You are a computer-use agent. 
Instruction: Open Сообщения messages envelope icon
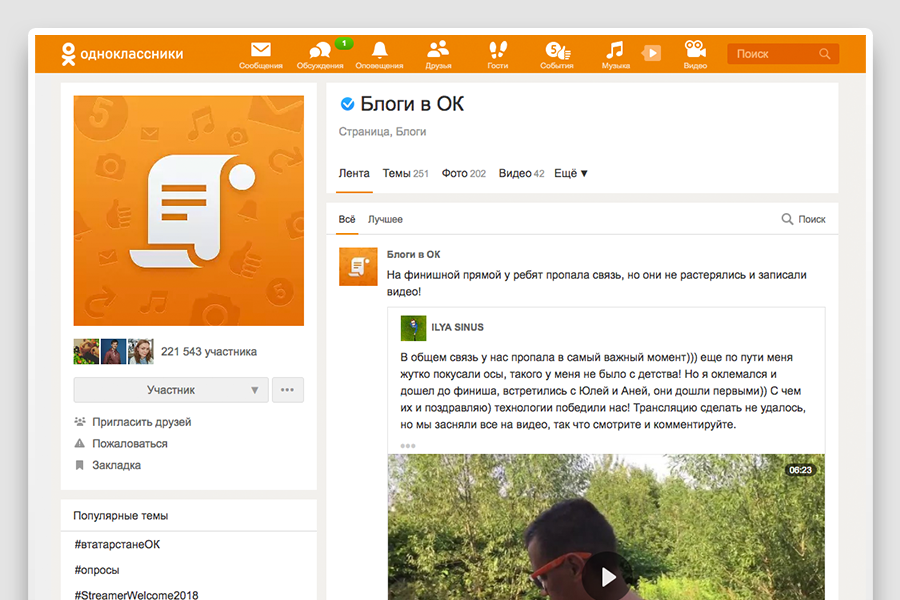click(x=260, y=51)
